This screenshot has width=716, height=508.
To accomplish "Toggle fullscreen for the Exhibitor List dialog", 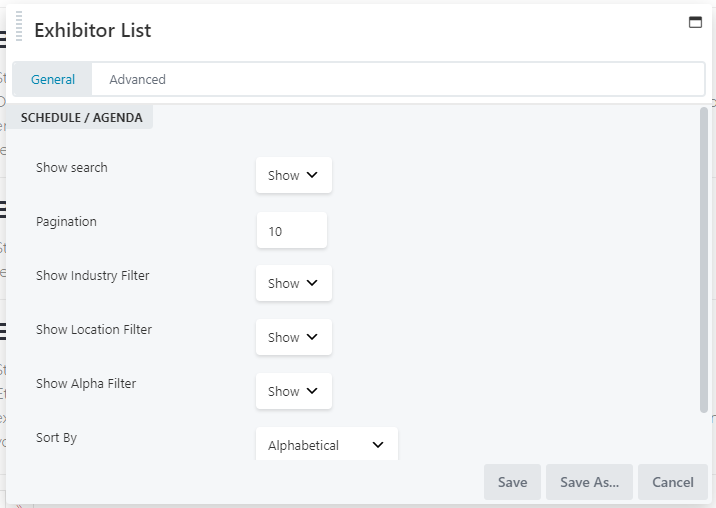I will click(x=695, y=22).
